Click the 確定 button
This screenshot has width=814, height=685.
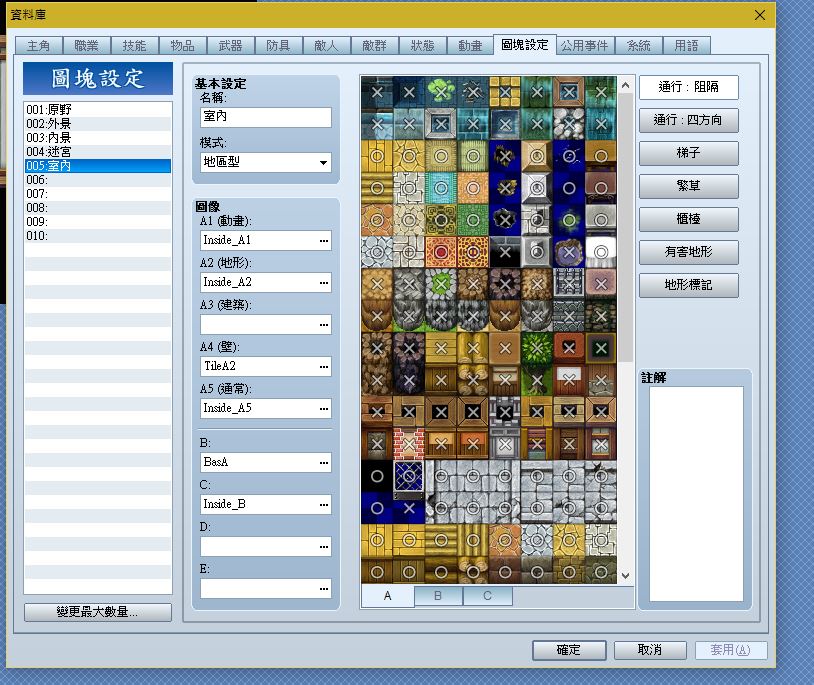pos(569,650)
